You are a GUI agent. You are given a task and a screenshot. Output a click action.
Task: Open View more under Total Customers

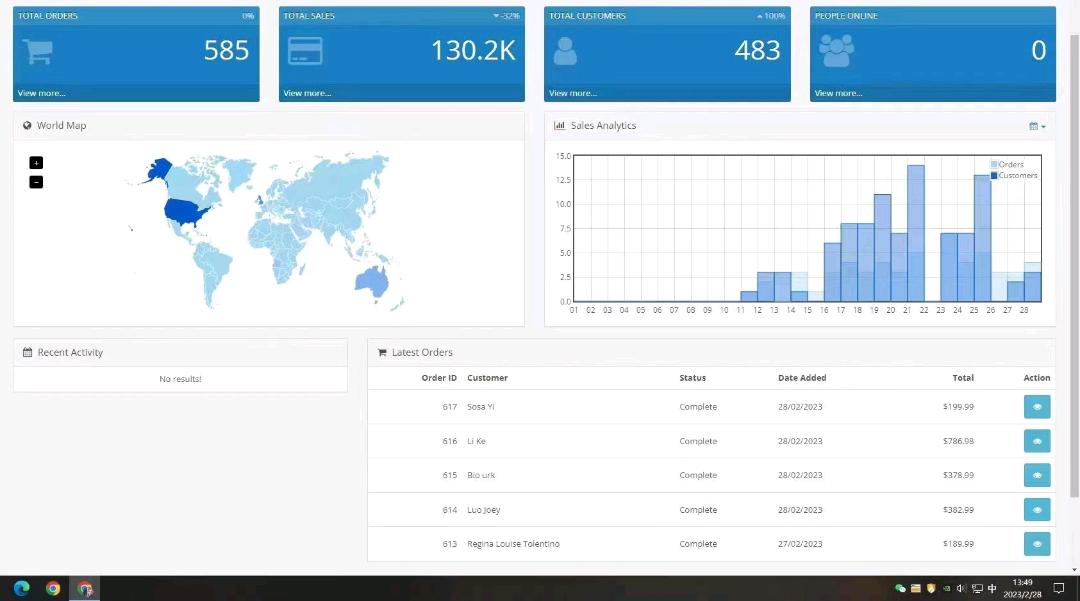[573, 93]
